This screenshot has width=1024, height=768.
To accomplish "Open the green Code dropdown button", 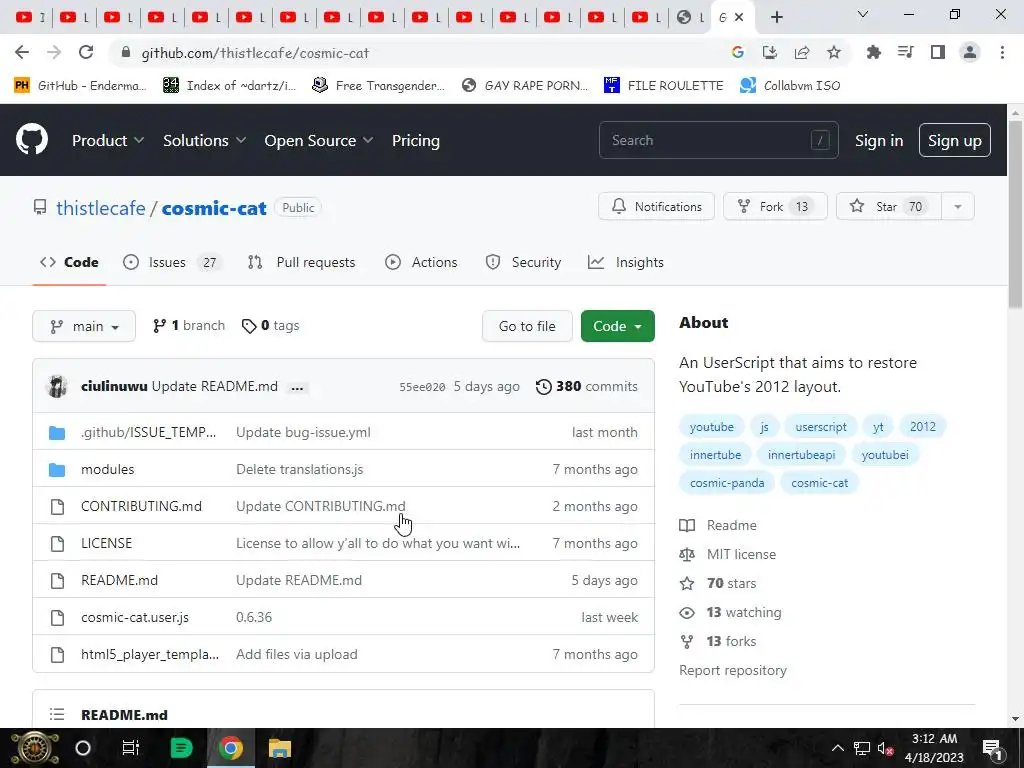I will (x=617, y=326).
